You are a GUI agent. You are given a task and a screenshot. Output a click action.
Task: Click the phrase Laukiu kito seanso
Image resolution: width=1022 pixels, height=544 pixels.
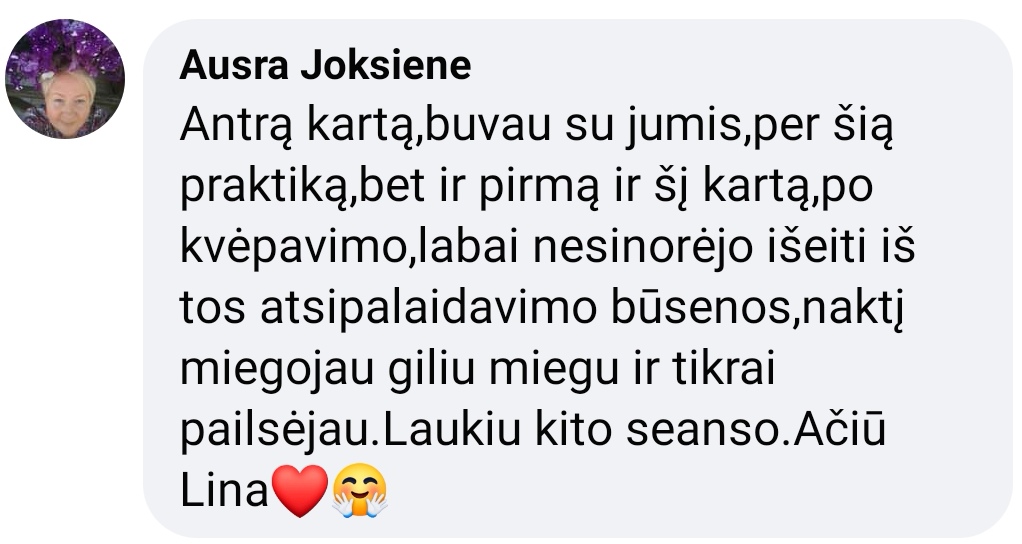pyautogui.click(x=581, y=431)
